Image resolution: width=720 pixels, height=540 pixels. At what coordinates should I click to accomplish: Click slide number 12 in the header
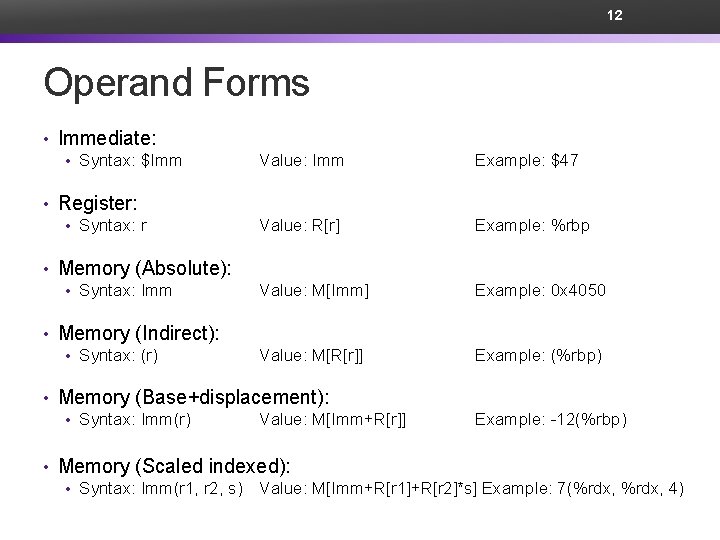(x=614, y=15)
